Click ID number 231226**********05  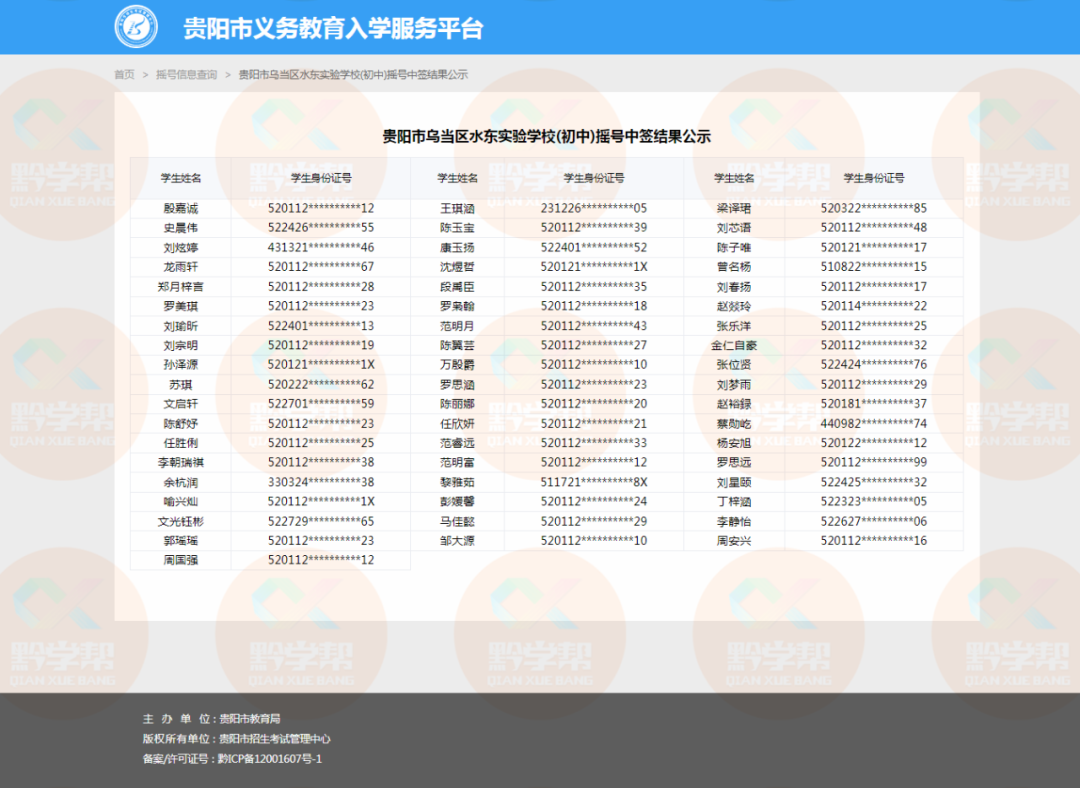[594, 208]
